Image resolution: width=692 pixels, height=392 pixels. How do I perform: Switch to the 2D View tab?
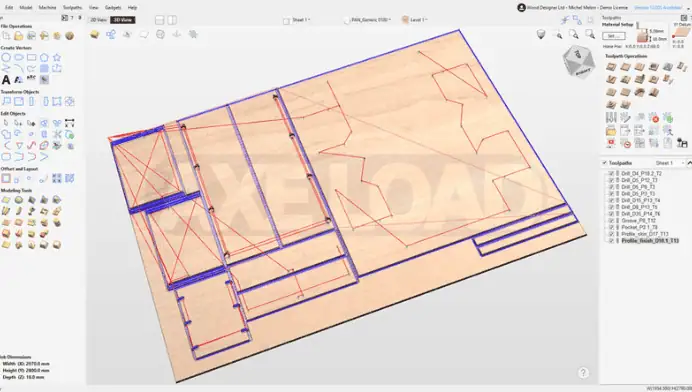[98, 20]
